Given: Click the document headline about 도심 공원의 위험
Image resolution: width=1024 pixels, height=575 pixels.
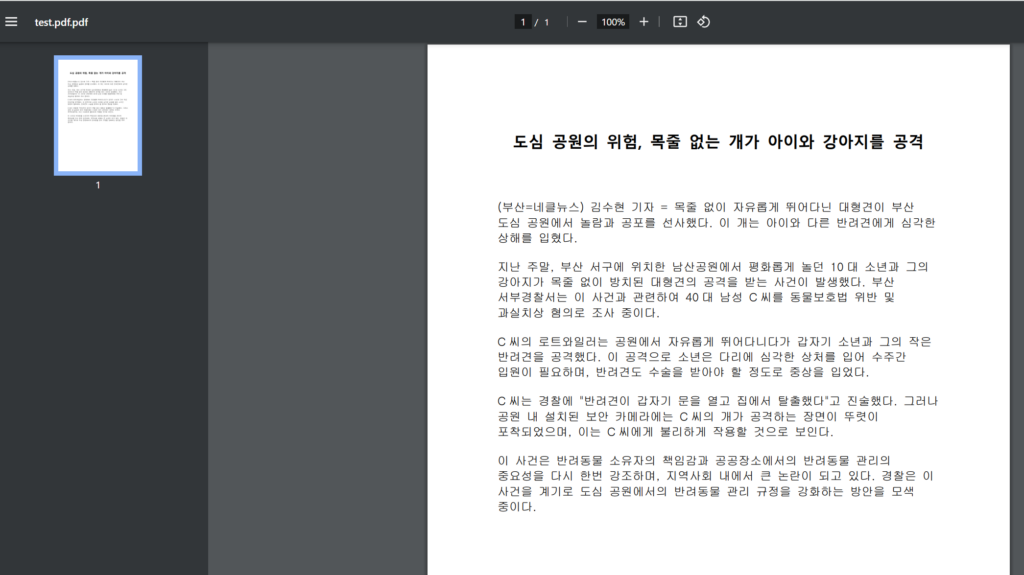Looking at the screenshot, I should point(718,142).
